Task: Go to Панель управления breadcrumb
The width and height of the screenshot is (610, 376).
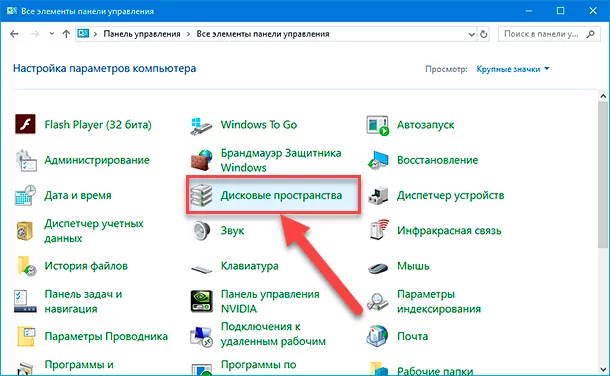Action: (142, 34)
